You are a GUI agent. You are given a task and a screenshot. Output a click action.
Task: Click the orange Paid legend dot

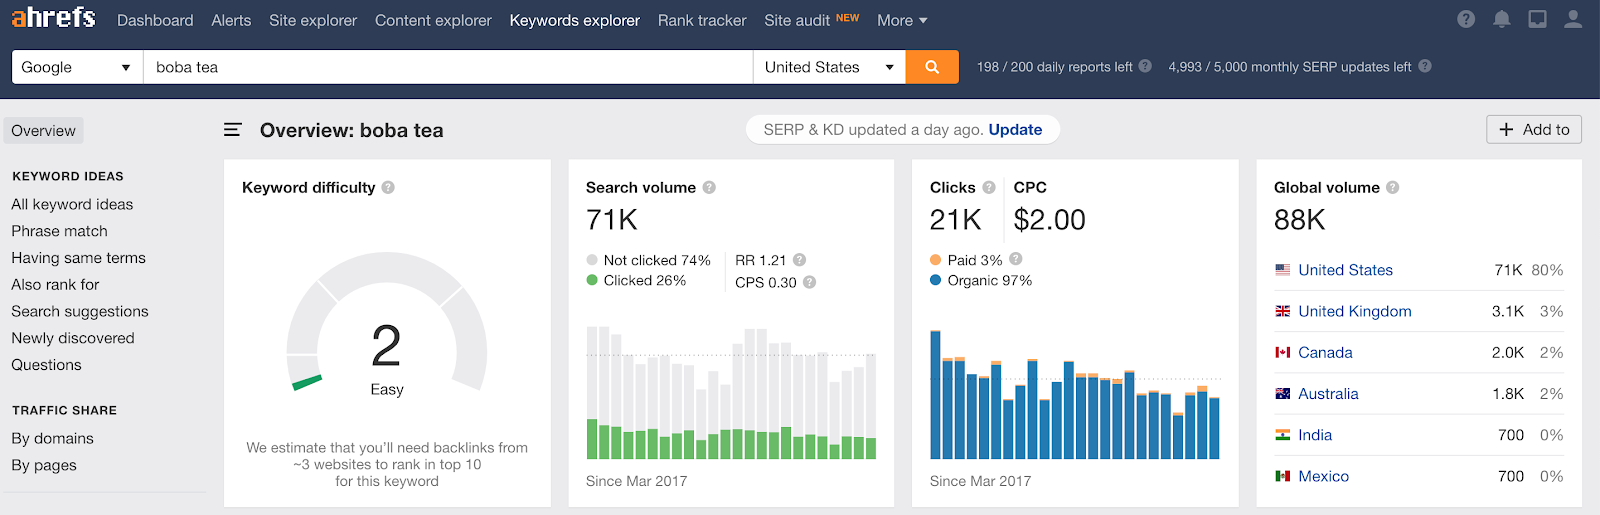[935, 260]
